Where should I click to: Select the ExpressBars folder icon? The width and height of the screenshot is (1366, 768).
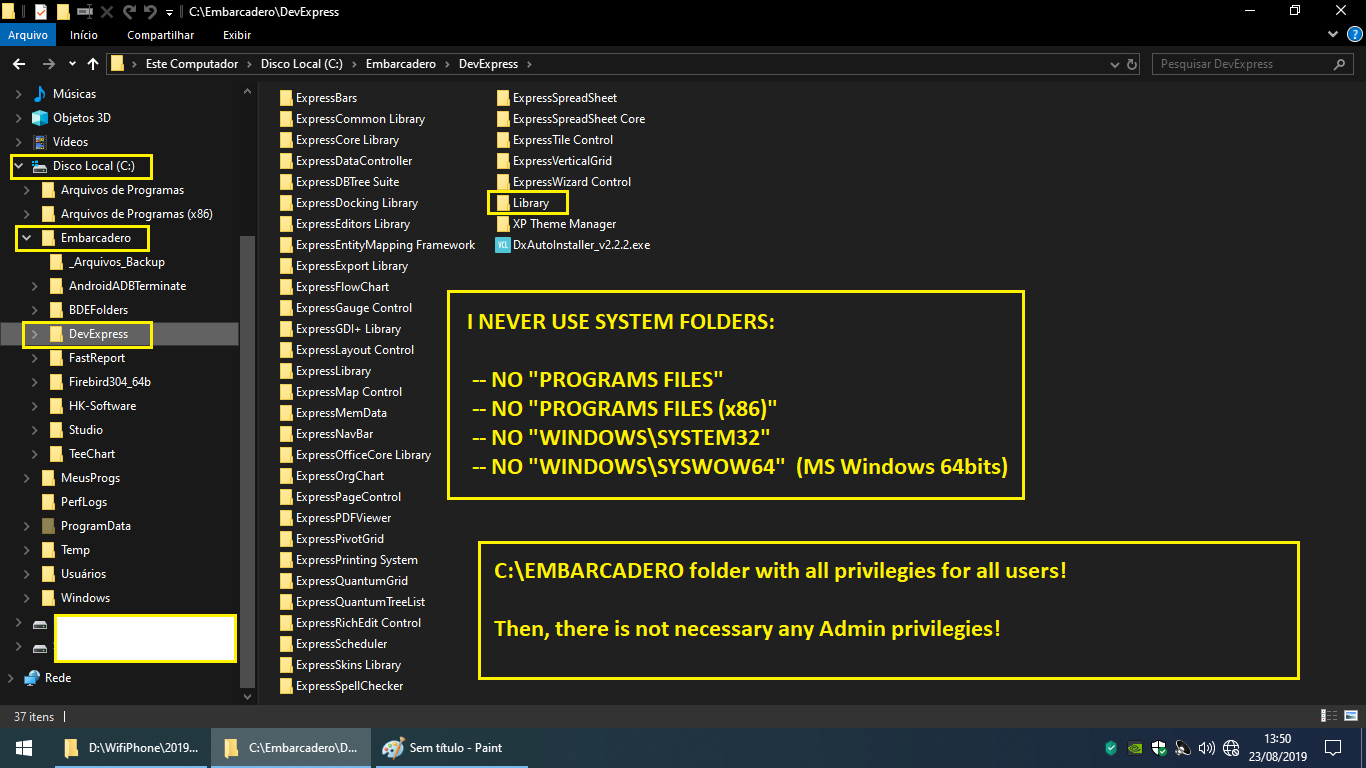287,98
